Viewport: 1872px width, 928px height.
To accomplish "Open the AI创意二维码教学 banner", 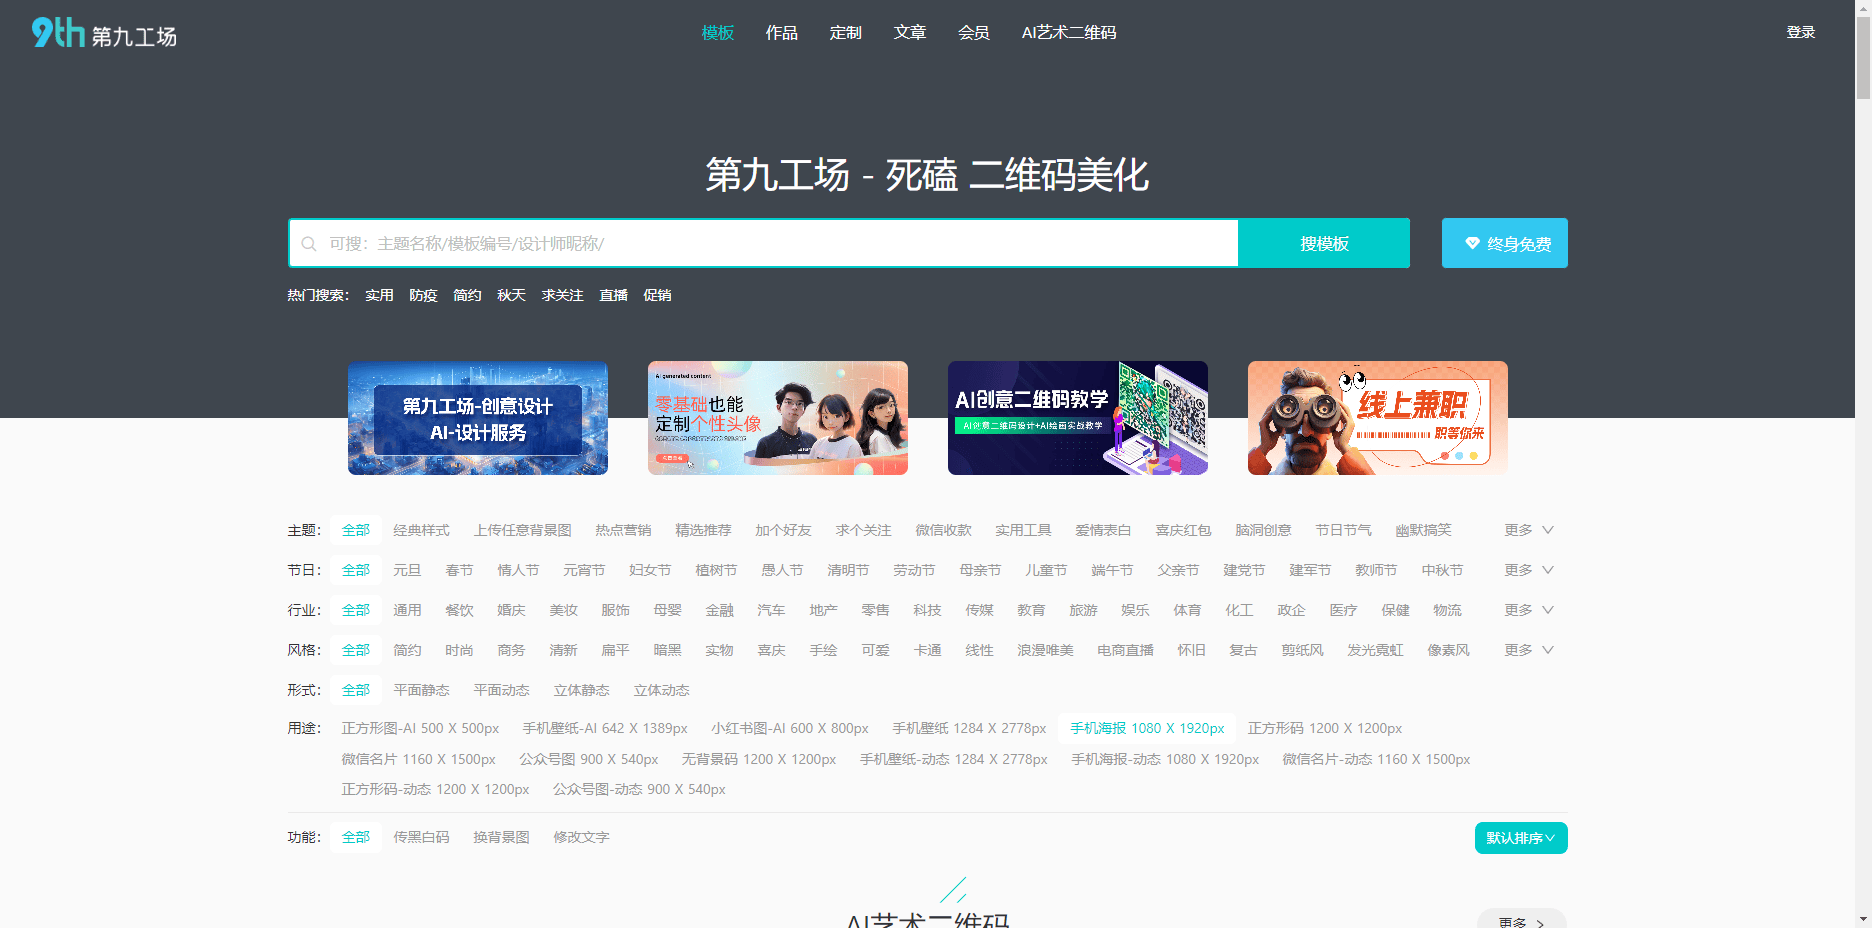I will [x=1077, y=418].
